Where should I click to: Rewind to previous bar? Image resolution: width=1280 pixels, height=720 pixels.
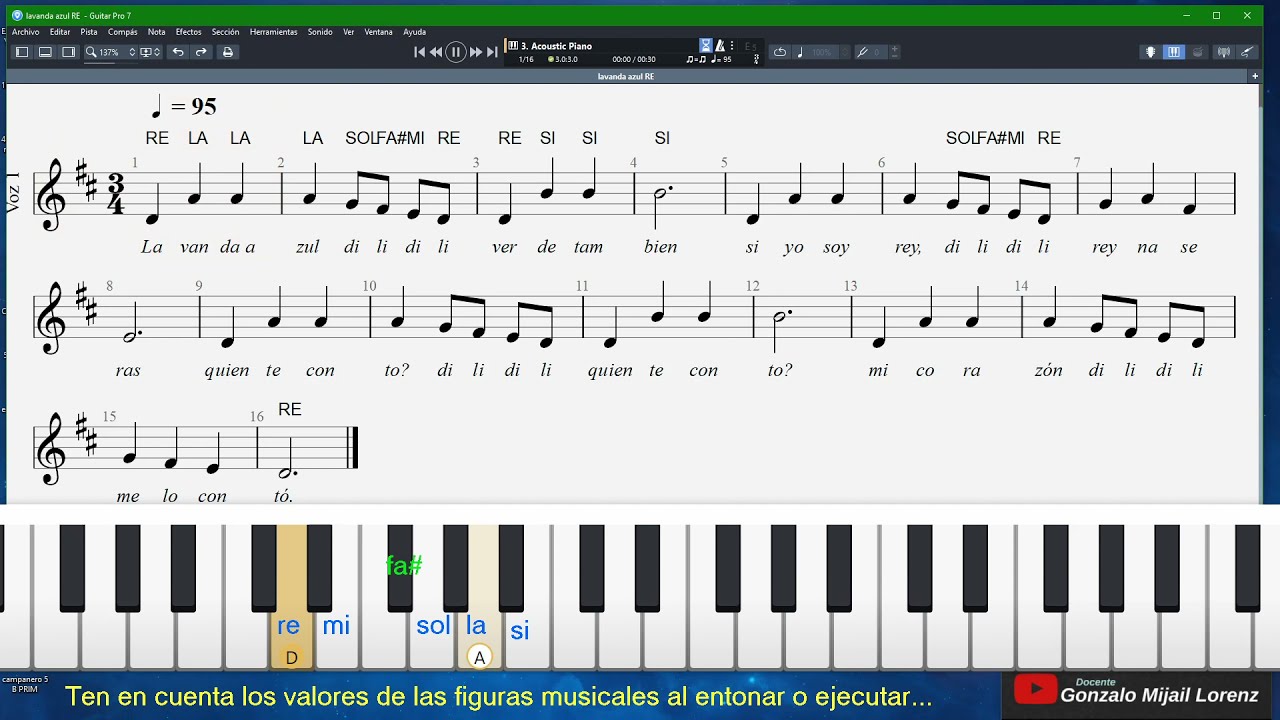click(436, 52)
